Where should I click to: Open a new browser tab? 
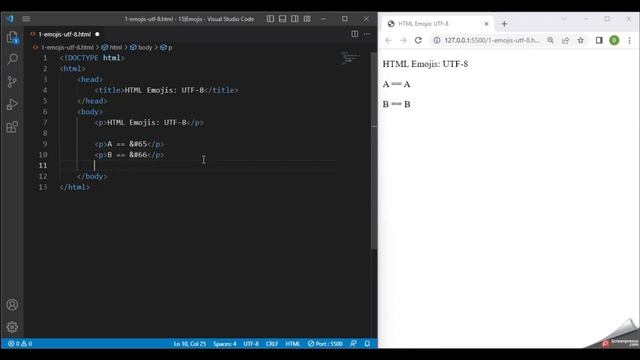[x=504, y=24]
